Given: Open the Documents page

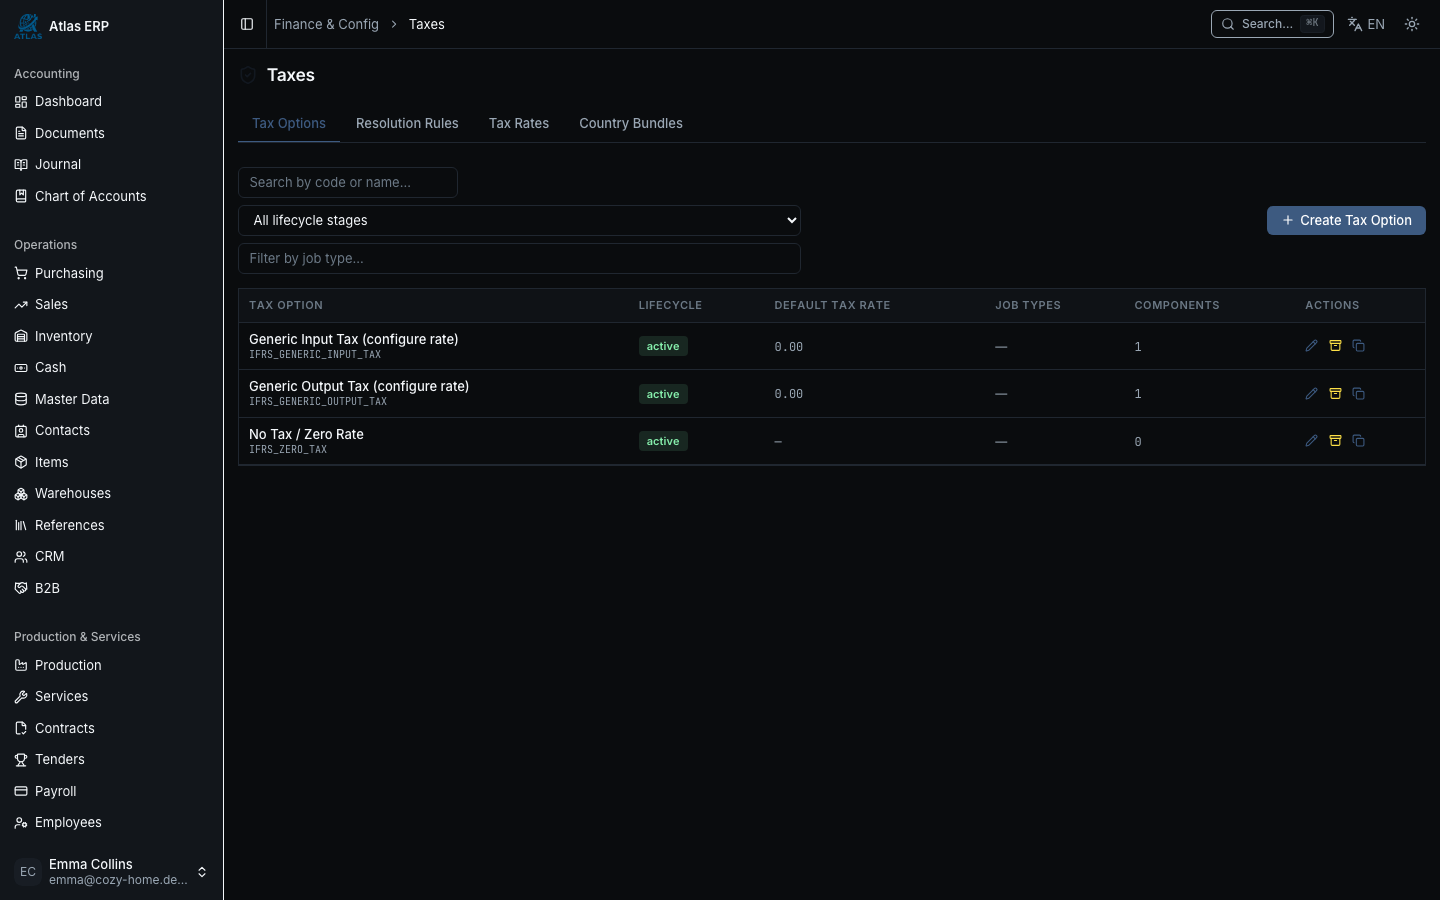Looking at the screenshot, I should coord(111,134).
